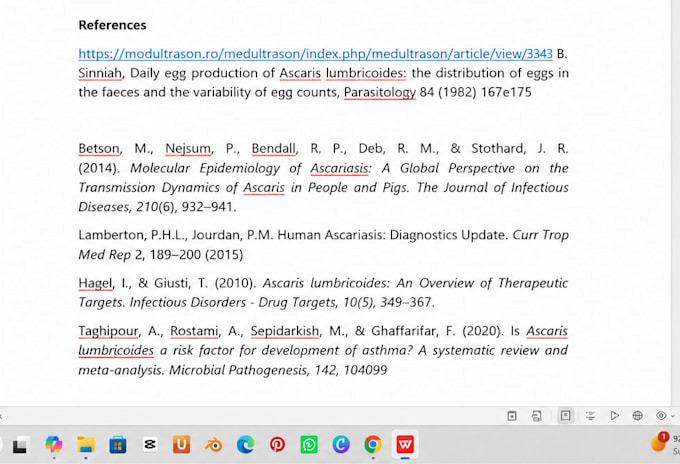Expand the eye protection mode dropdown arrow
Screen dimensions: 680x464
673,416
